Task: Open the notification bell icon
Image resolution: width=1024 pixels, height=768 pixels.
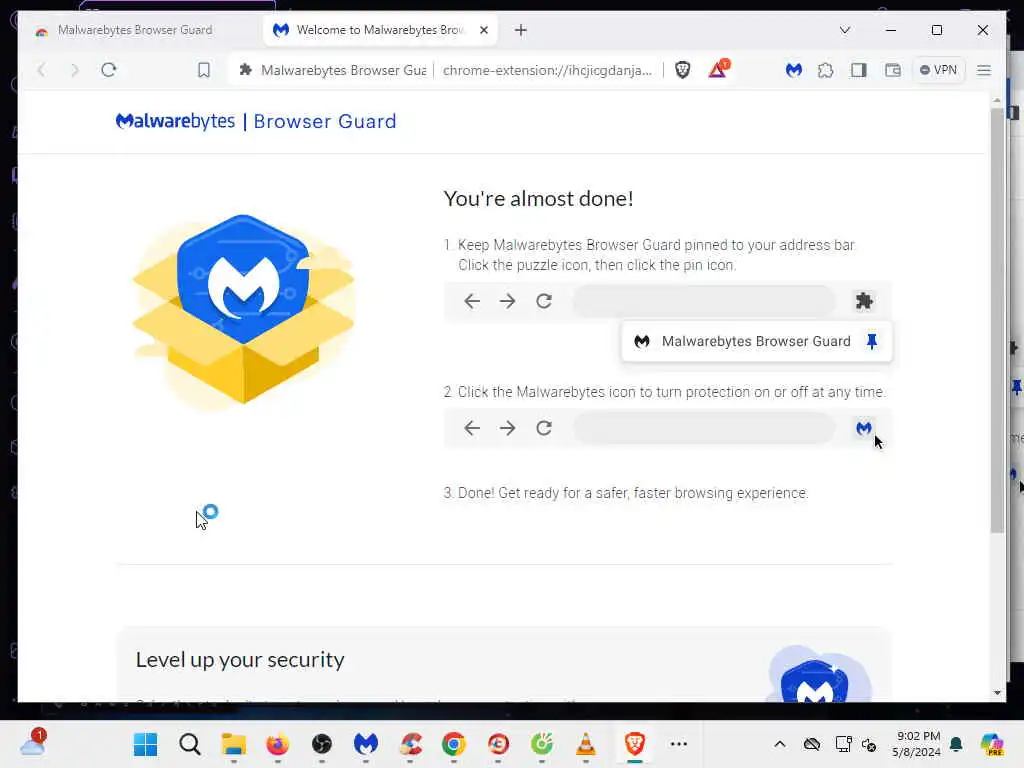Action: pyautogui.click(x=956, y=744)
